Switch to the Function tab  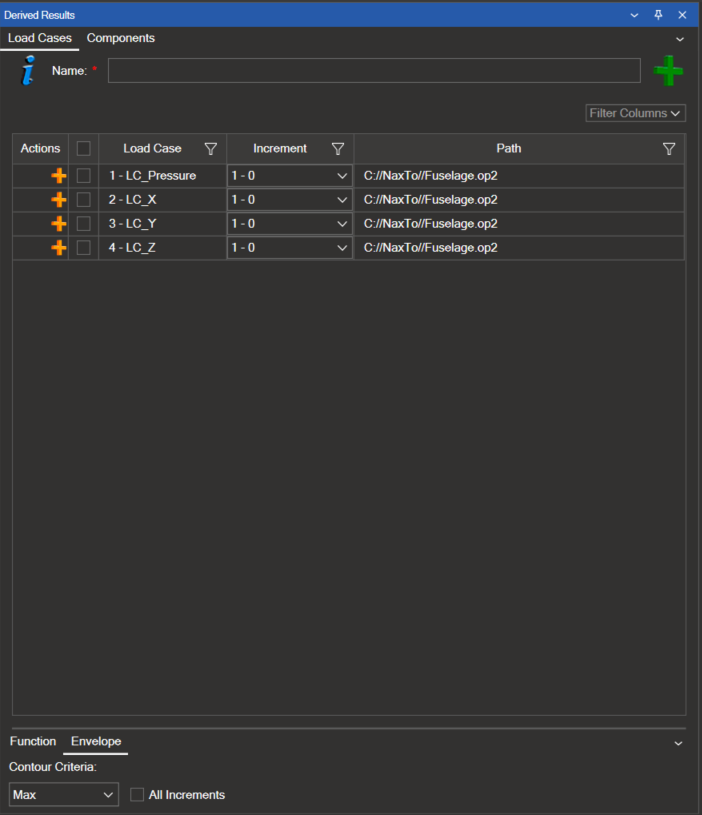coord(33,741)
